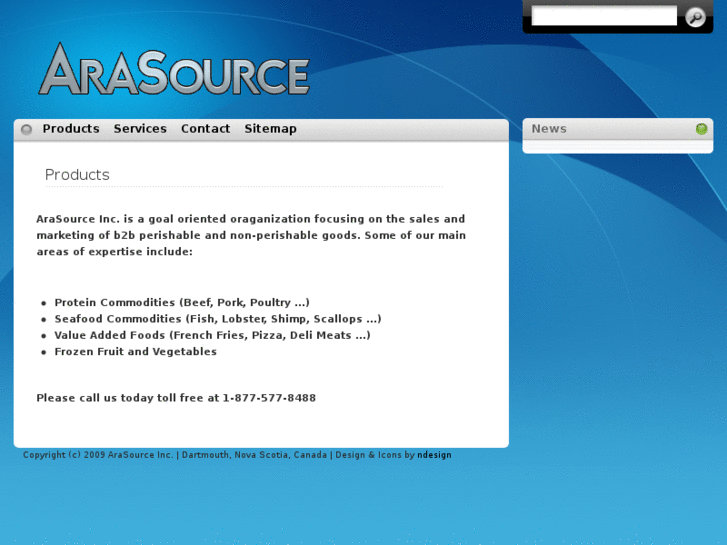Click the Dartmouth, Nova Scotia, Canada text
Screen dimensions: 727x545
coord(254,455)
